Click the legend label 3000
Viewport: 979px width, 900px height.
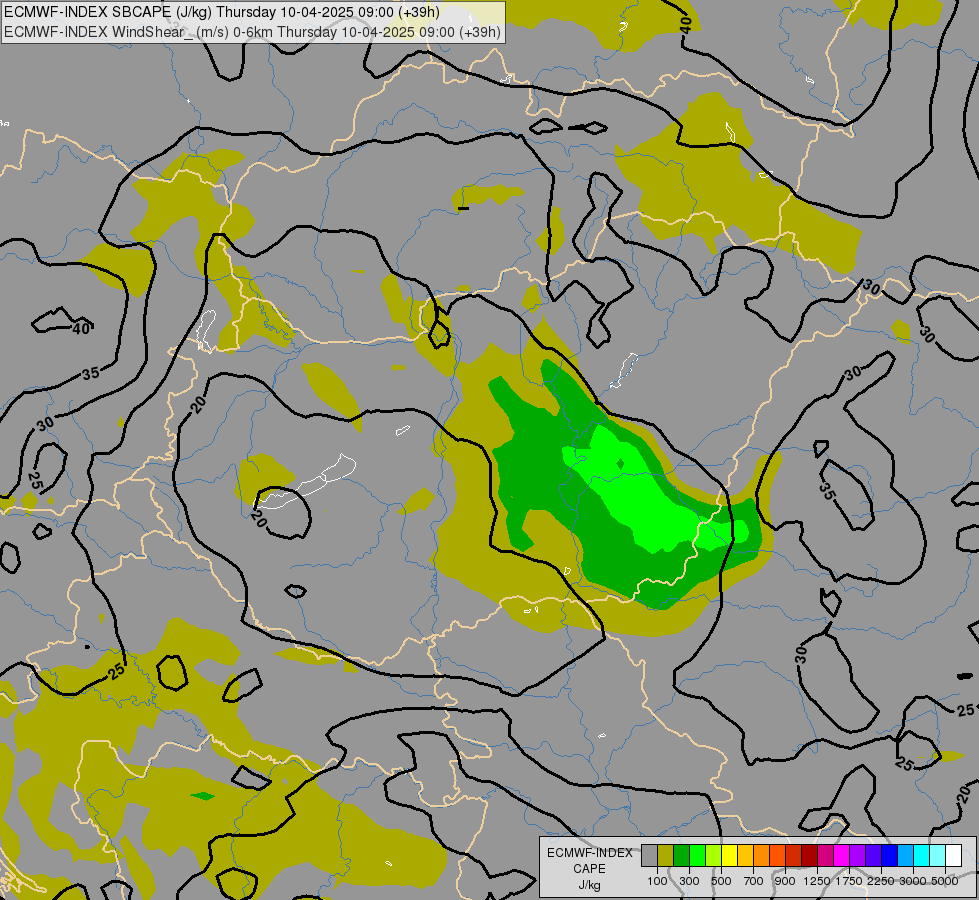point(913,881)
